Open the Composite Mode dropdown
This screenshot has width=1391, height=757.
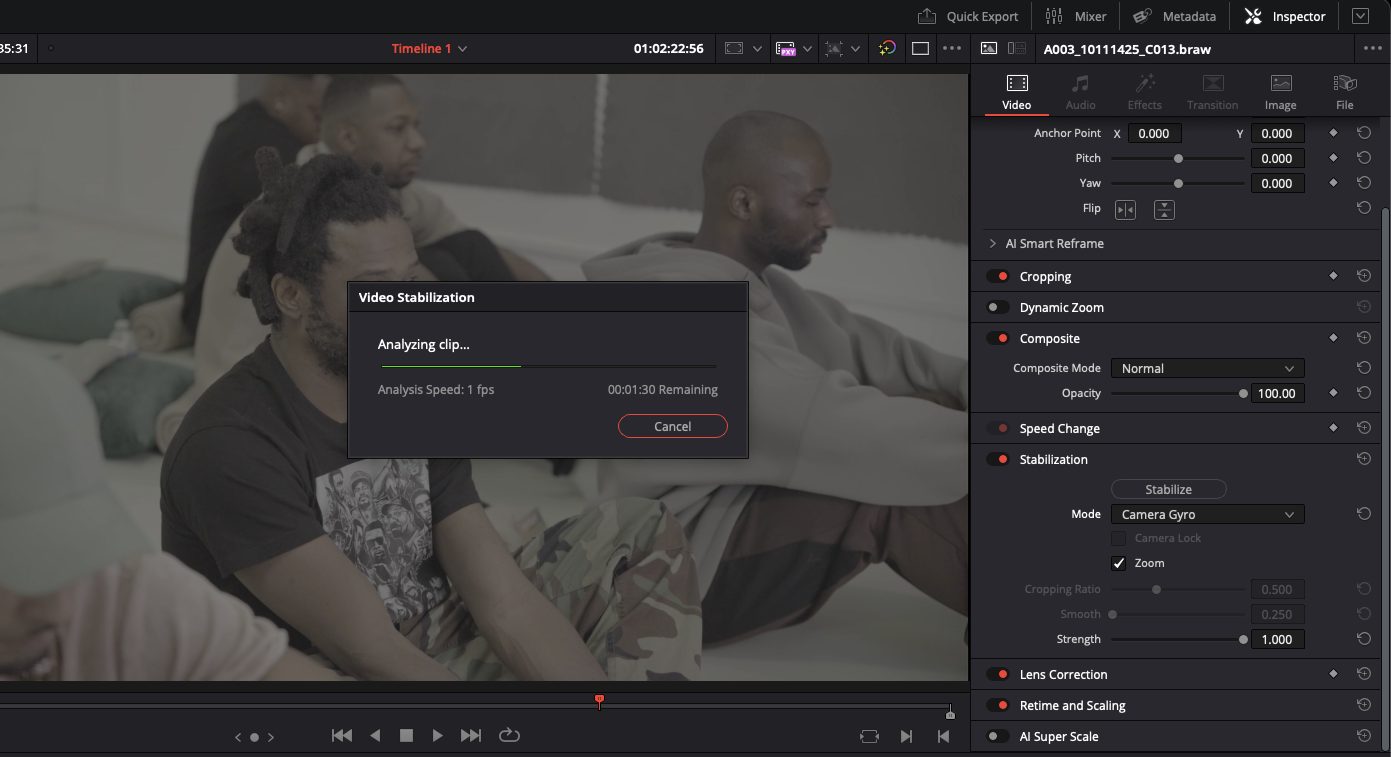[1206, 368]
